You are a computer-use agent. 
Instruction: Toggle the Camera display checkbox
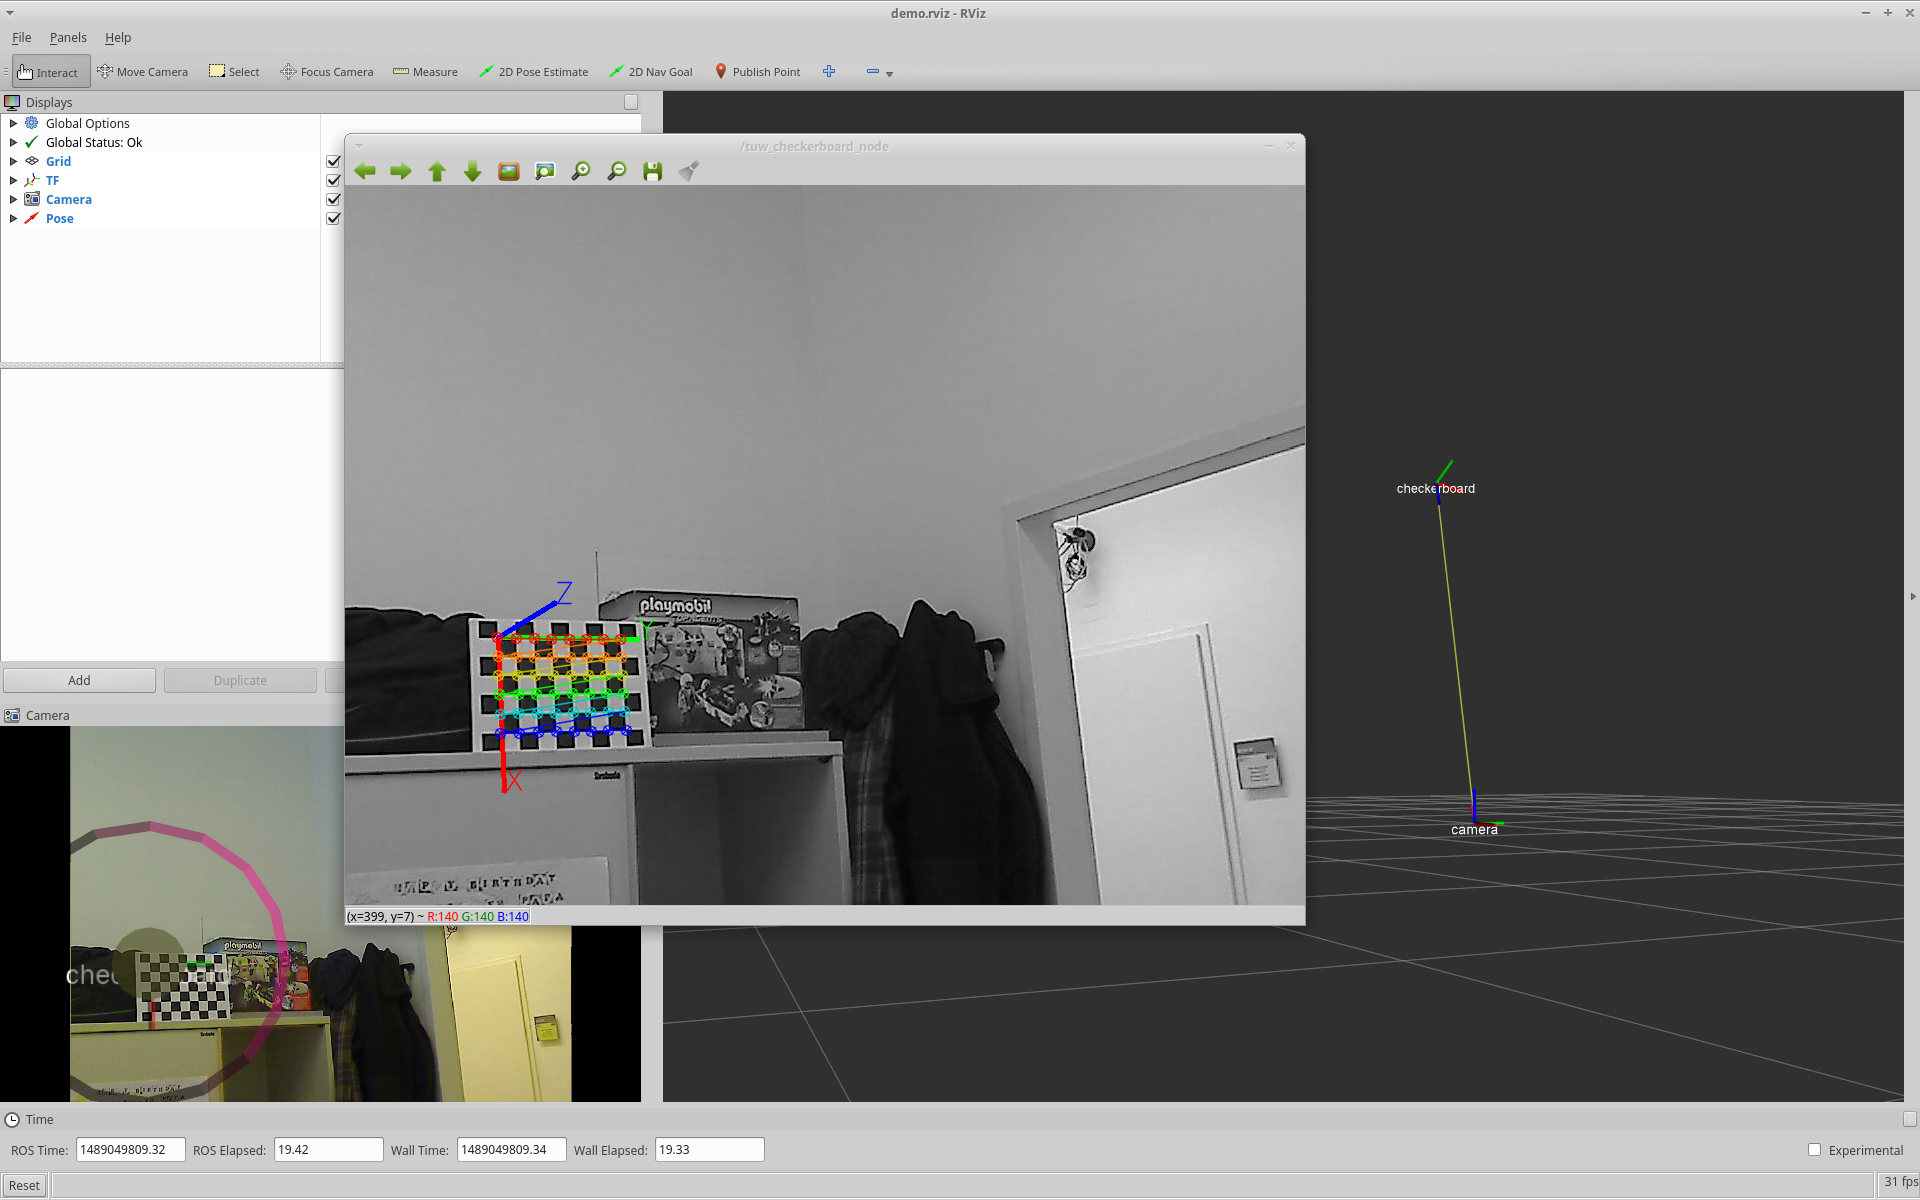333,200
